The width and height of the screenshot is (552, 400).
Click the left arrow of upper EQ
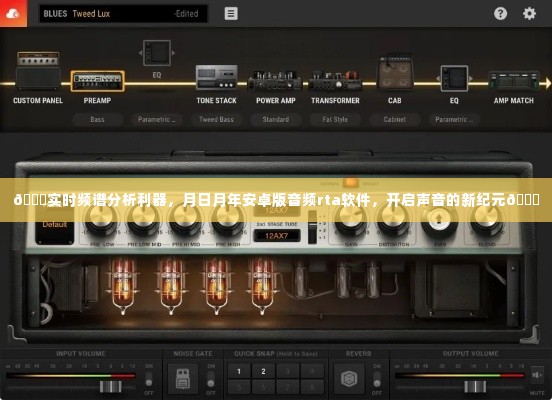pos(140,53)
